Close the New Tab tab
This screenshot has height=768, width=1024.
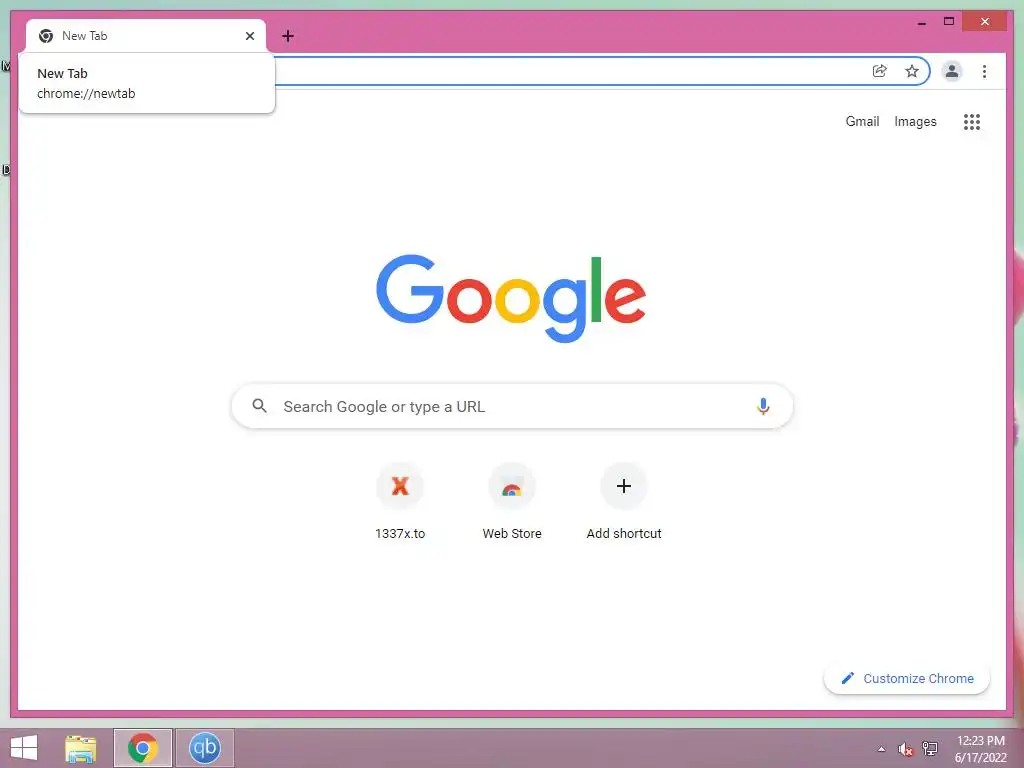point(249,36)
